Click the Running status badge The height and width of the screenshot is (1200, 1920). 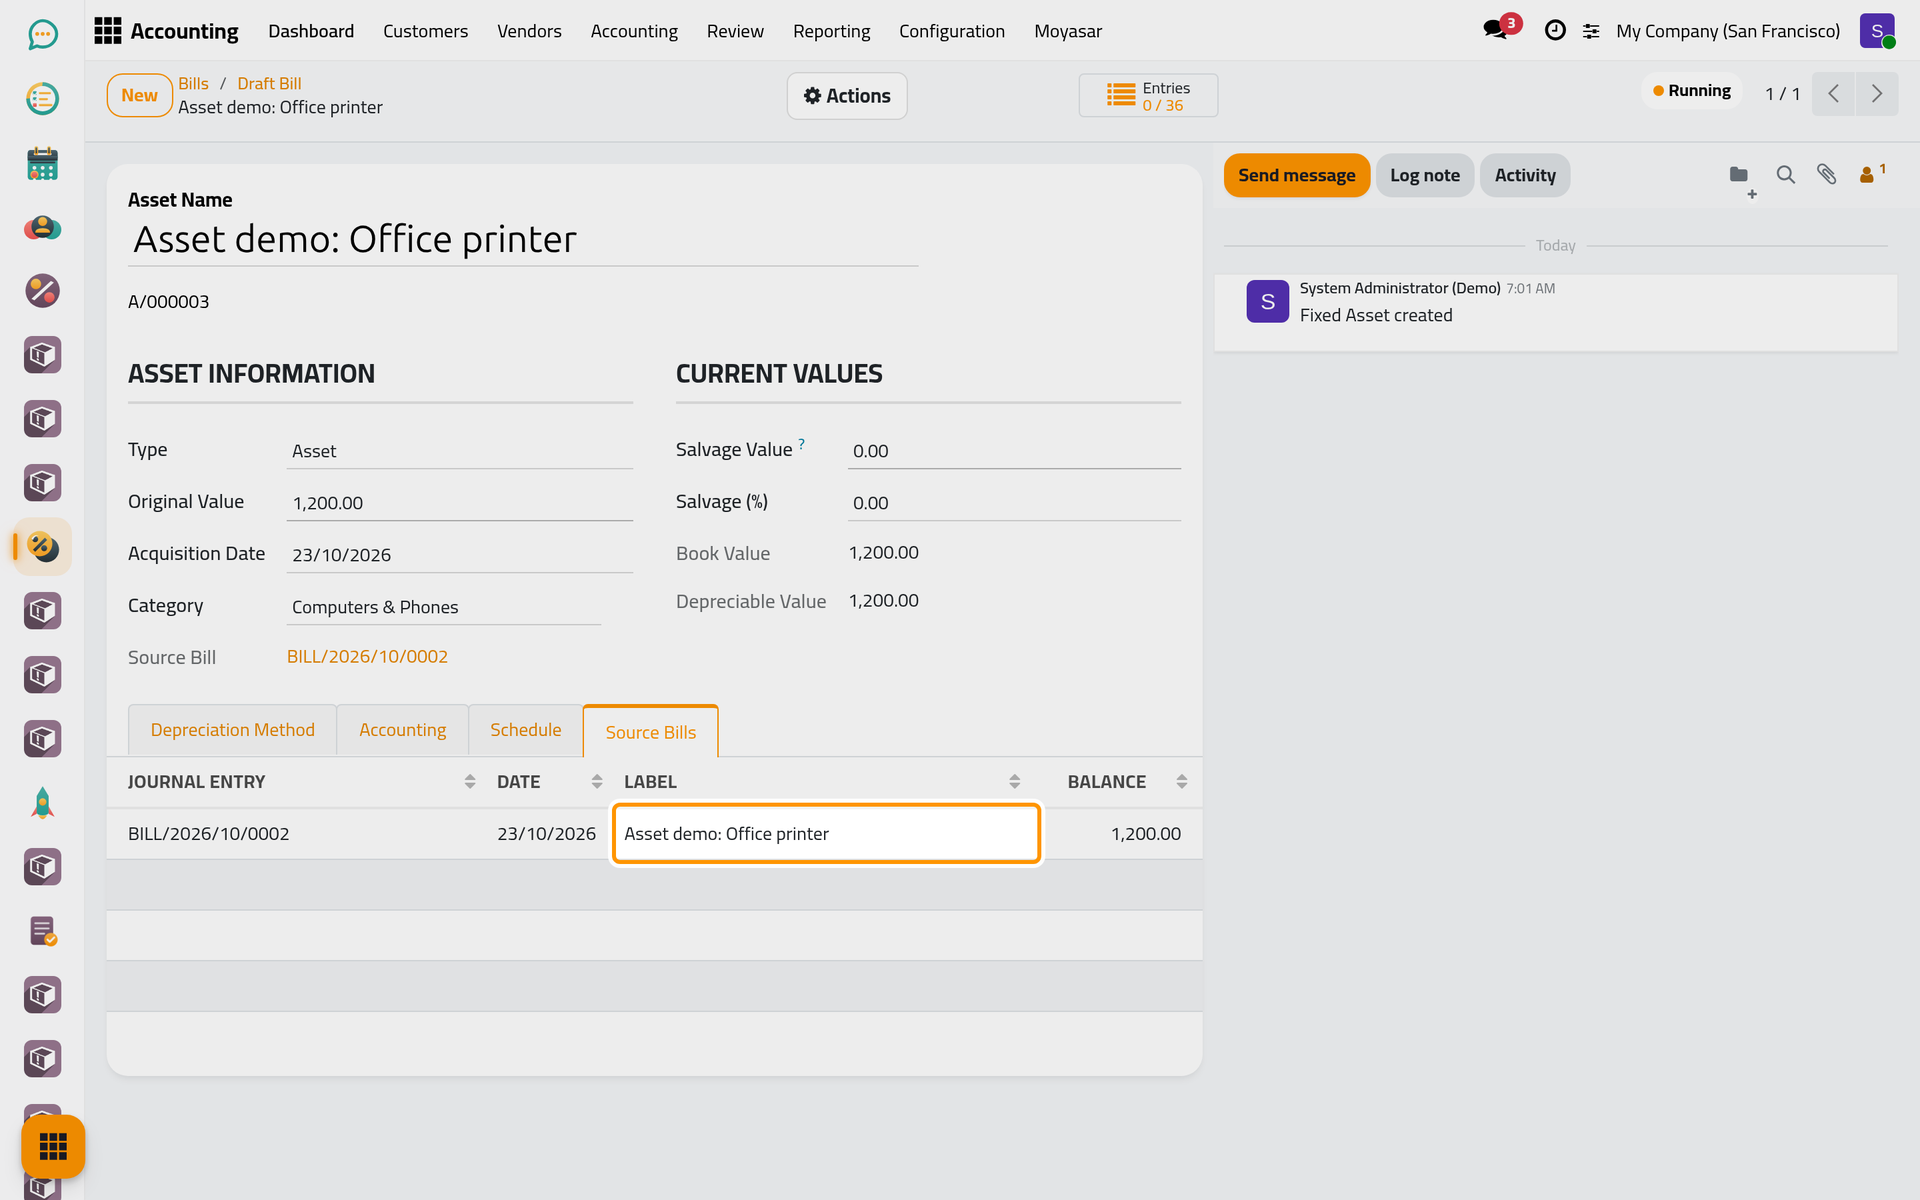click(x=1691, y=91)
